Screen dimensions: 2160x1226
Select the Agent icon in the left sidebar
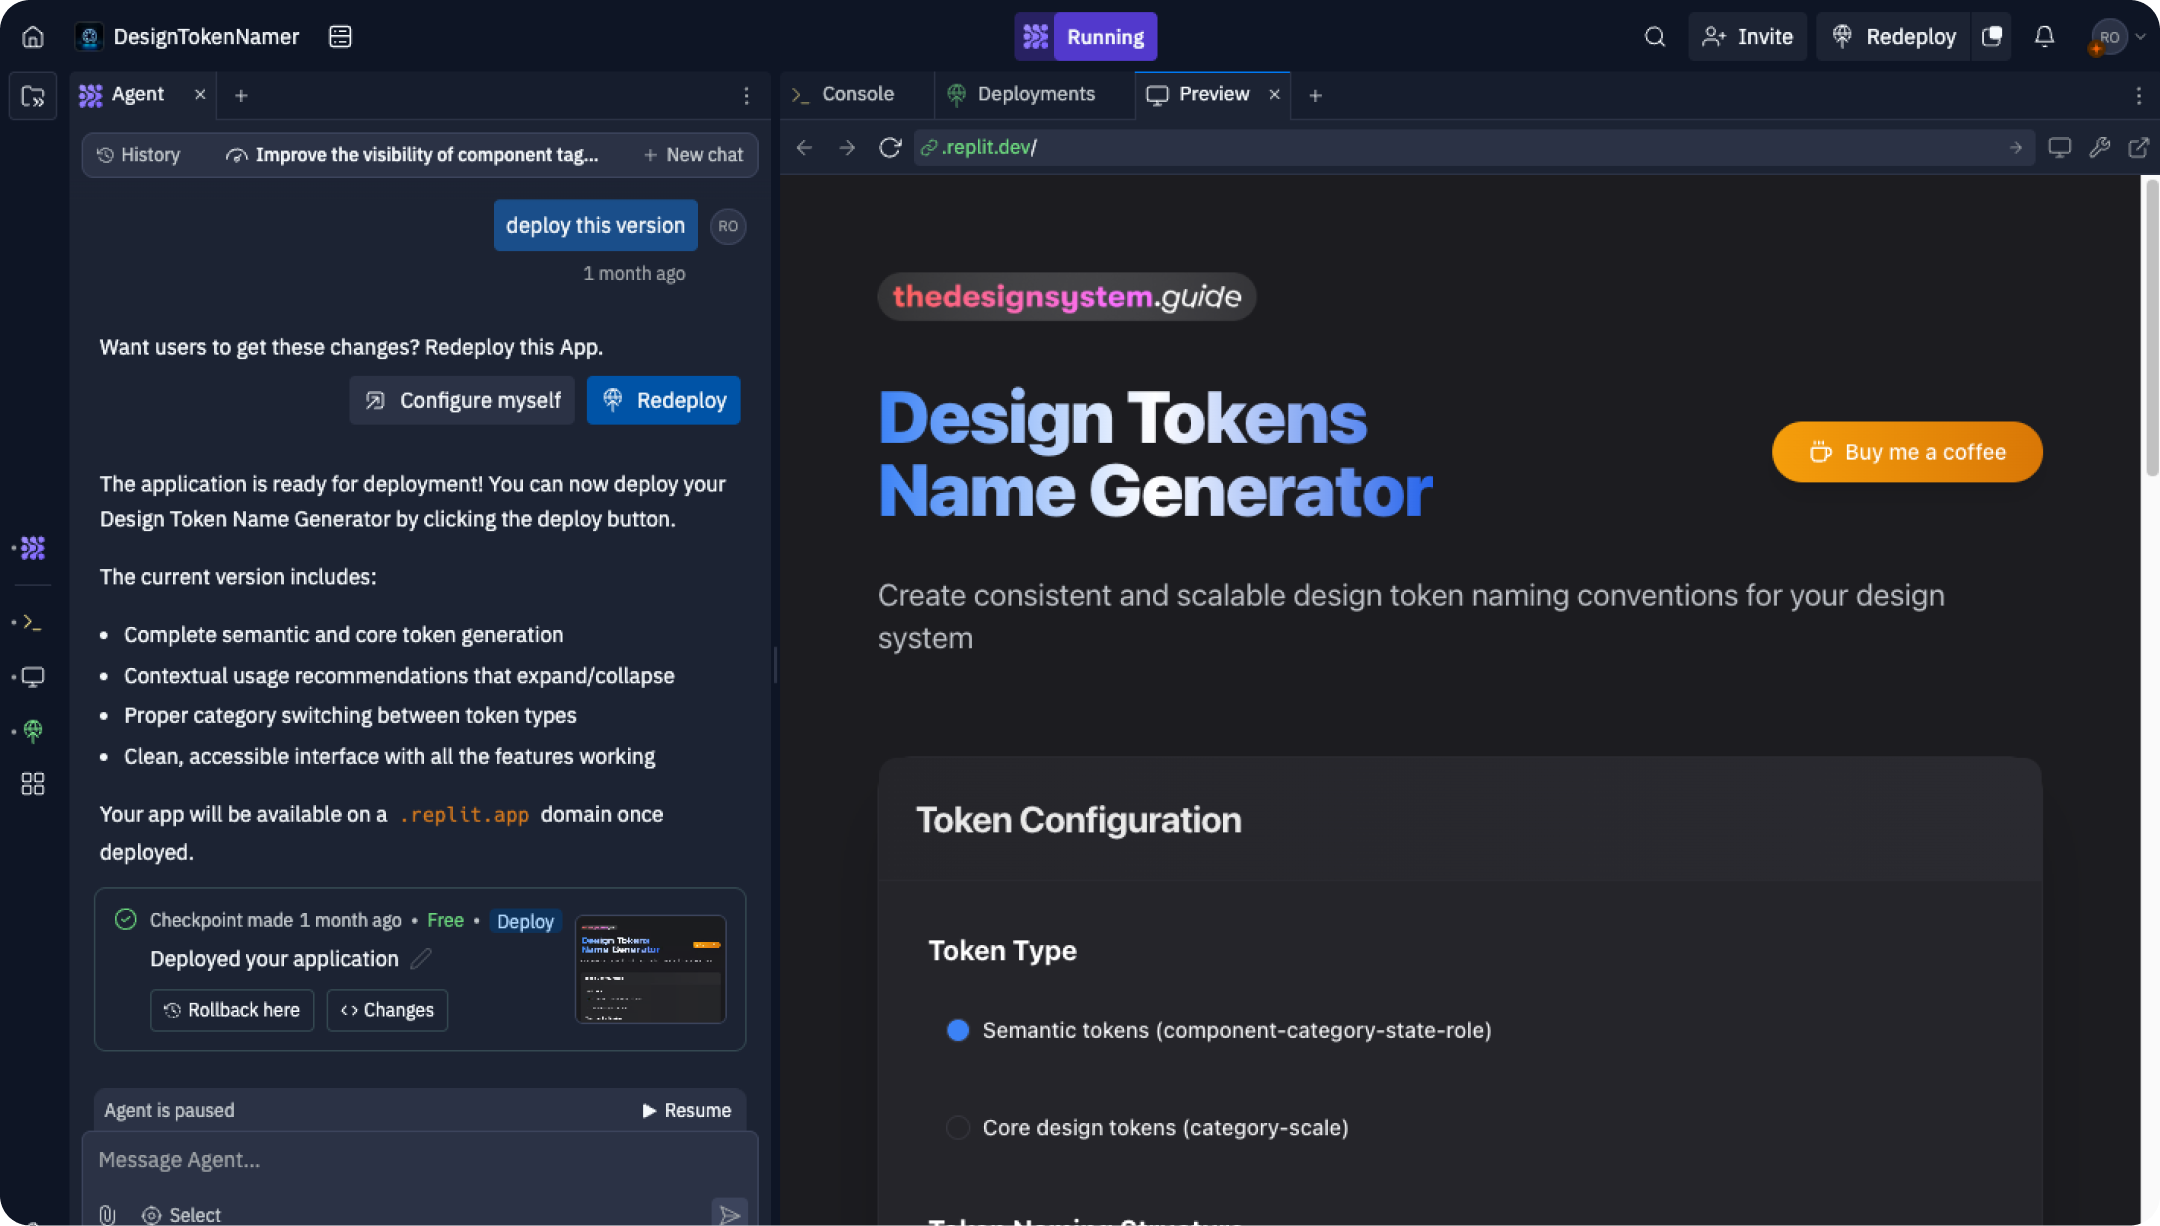click(x=32, y=548)
